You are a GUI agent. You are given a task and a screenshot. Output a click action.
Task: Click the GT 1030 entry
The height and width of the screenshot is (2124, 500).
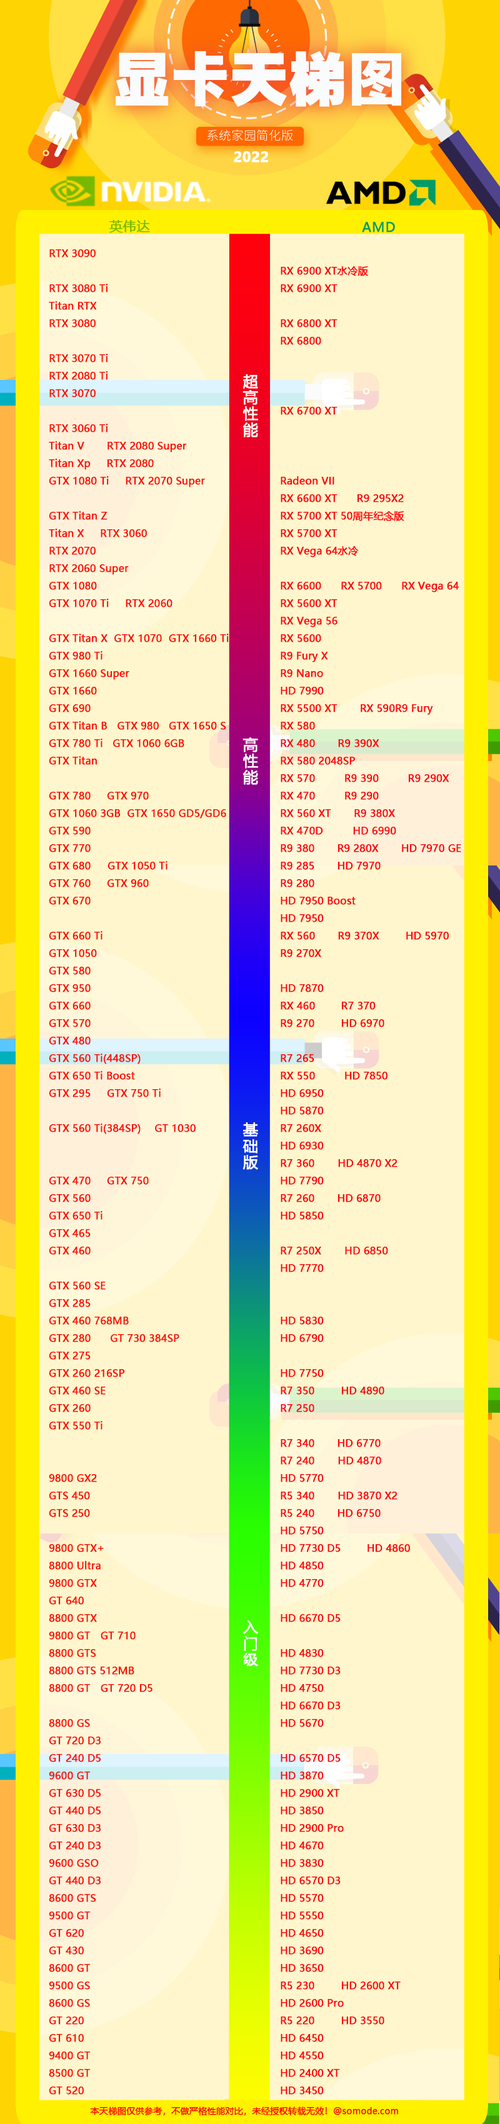175,1128
